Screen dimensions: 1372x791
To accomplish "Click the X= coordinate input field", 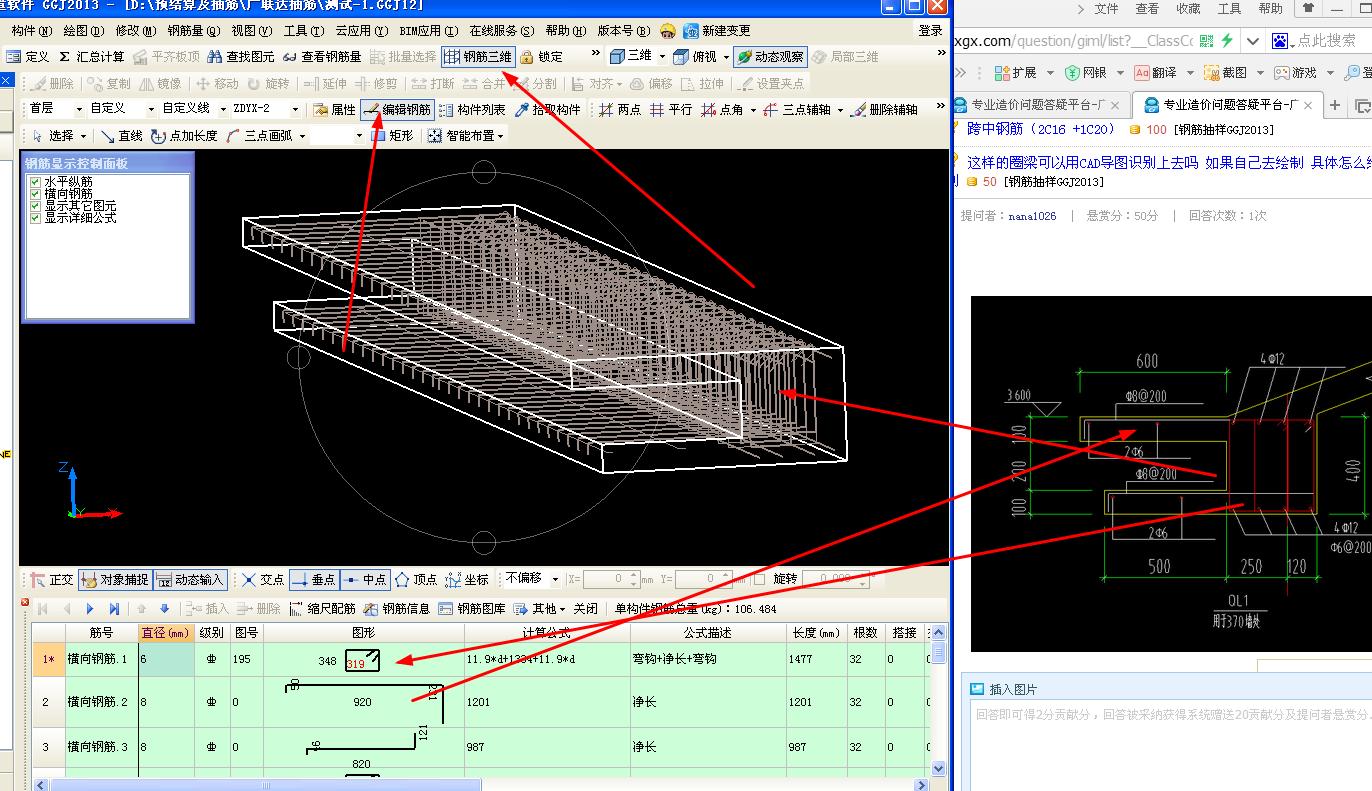I will (x=611, y=579).
